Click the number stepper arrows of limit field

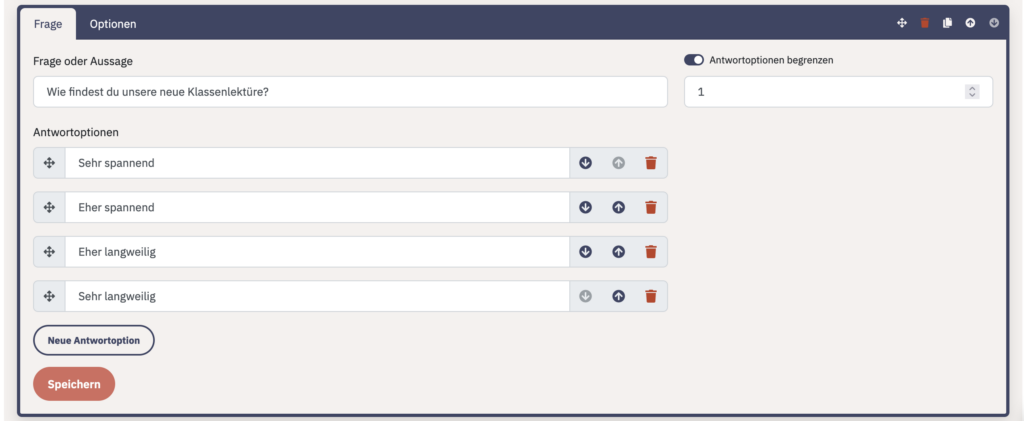(972, 92)
